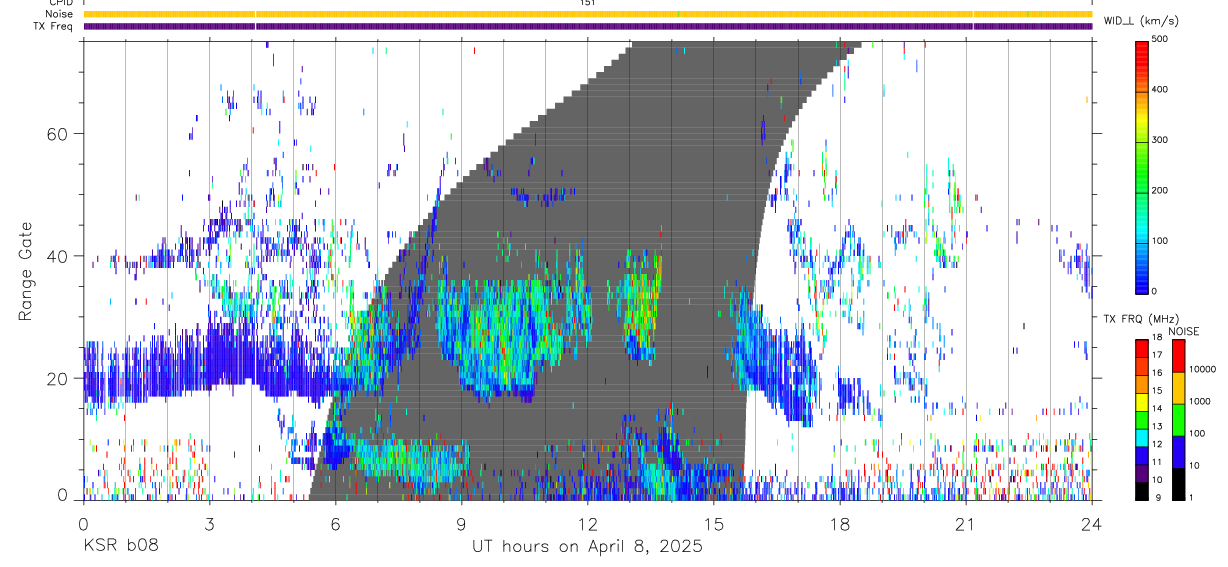Pick the blue swatch in the NOISE legend

(x=1178, y=451)
